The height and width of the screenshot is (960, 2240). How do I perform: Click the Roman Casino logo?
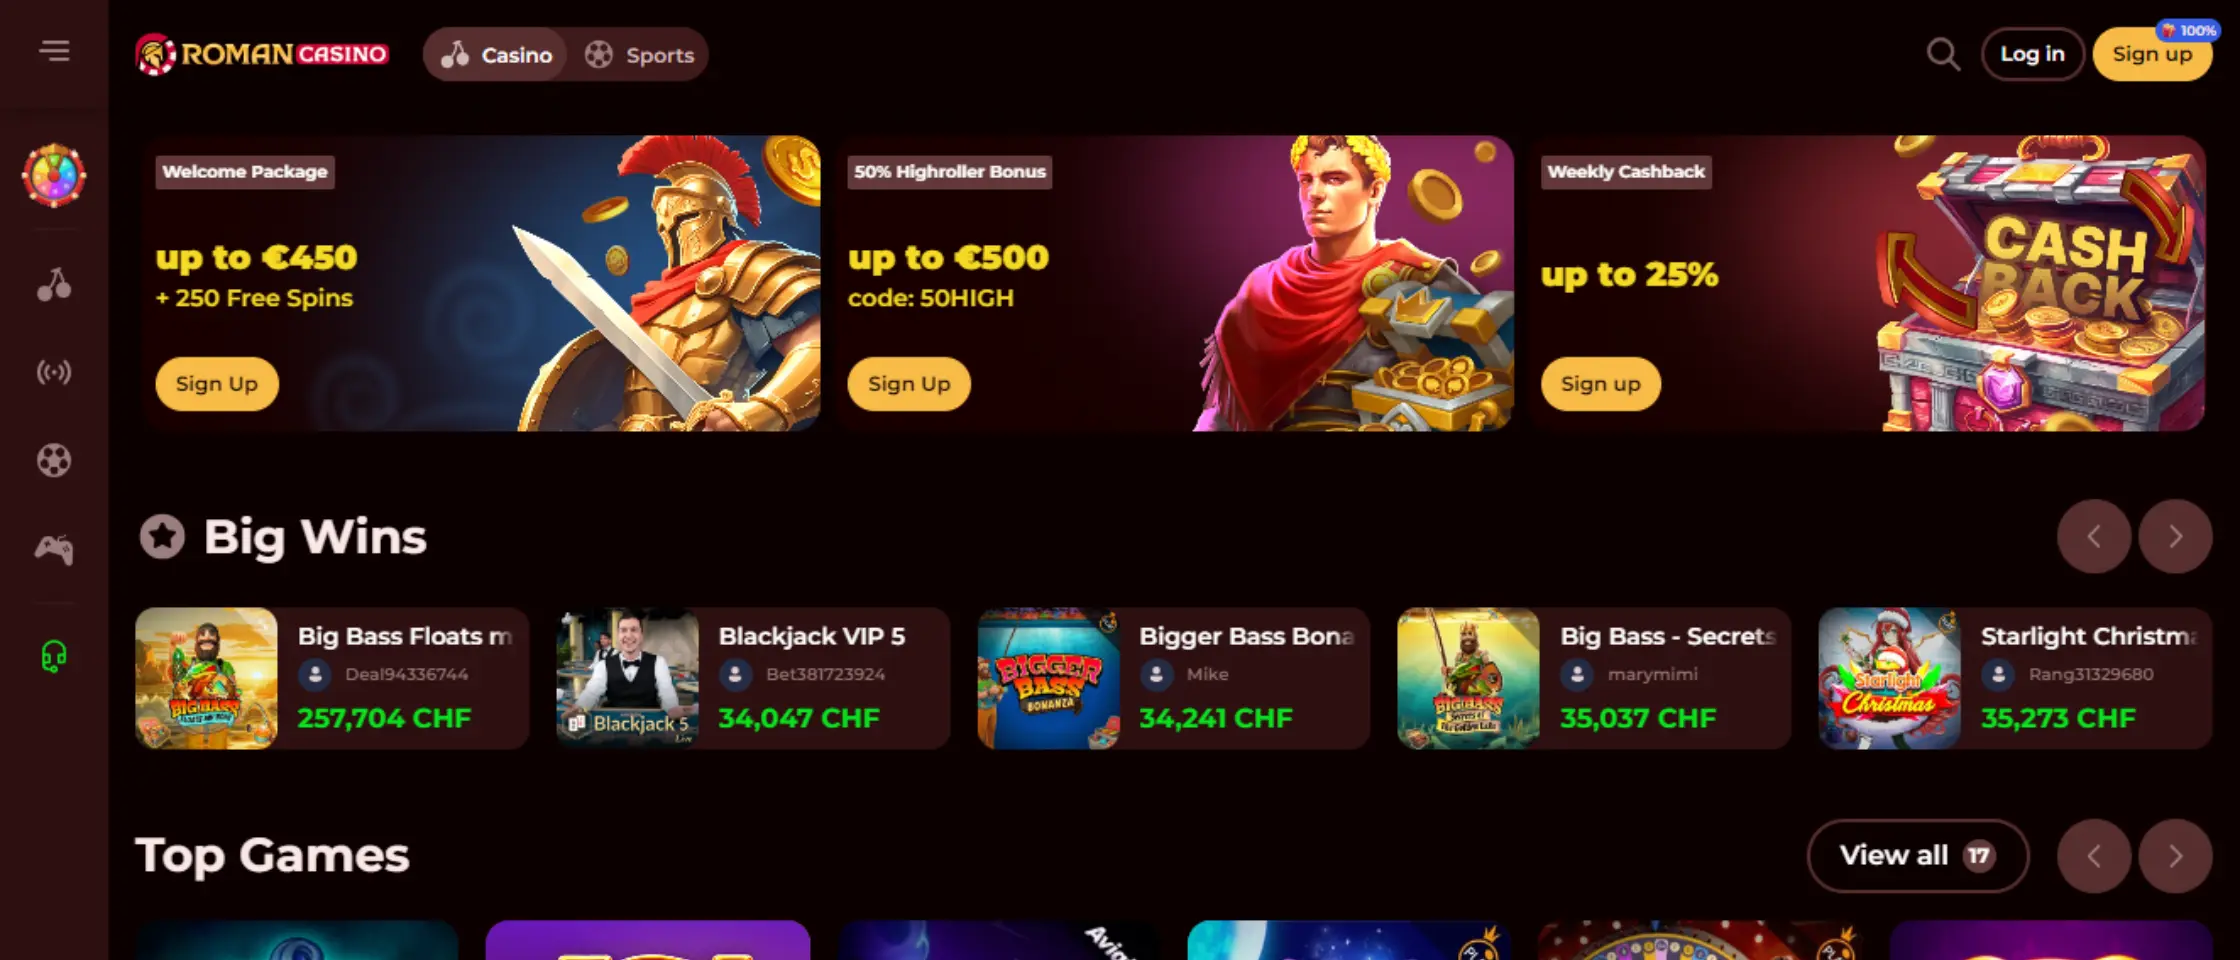pos(262,54)
